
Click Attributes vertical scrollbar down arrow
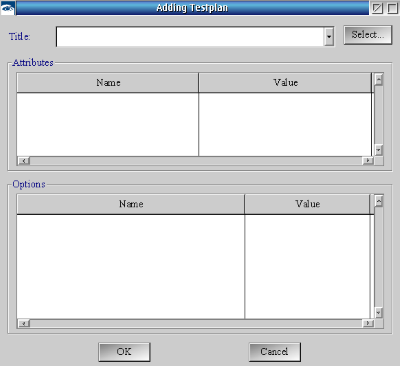(378, 150)
